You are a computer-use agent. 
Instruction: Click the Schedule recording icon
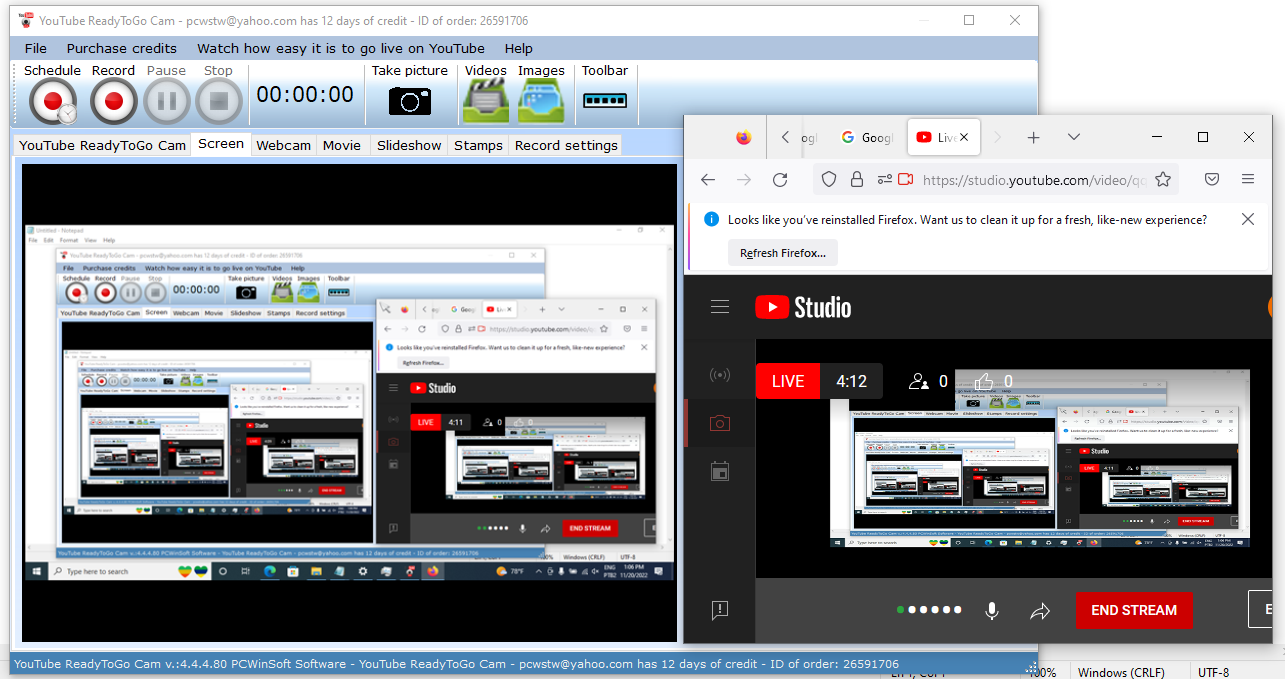click(52, 101)
